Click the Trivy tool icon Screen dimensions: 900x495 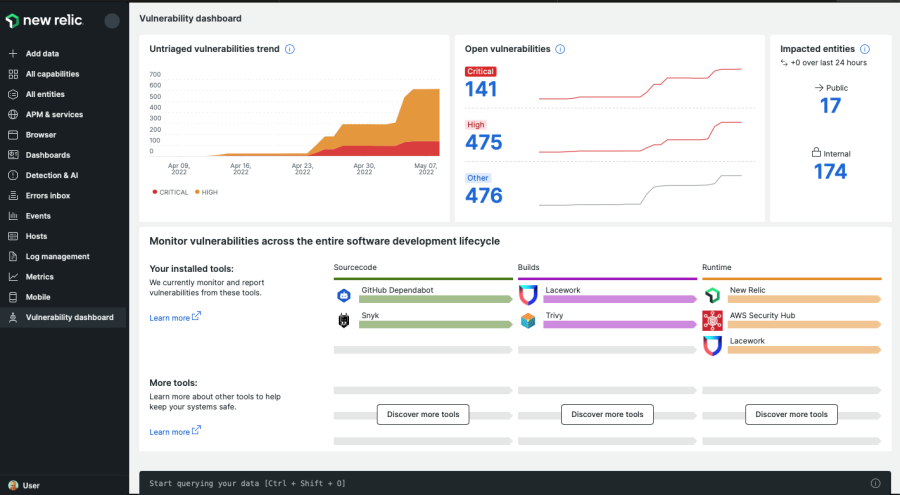[528, 321]
